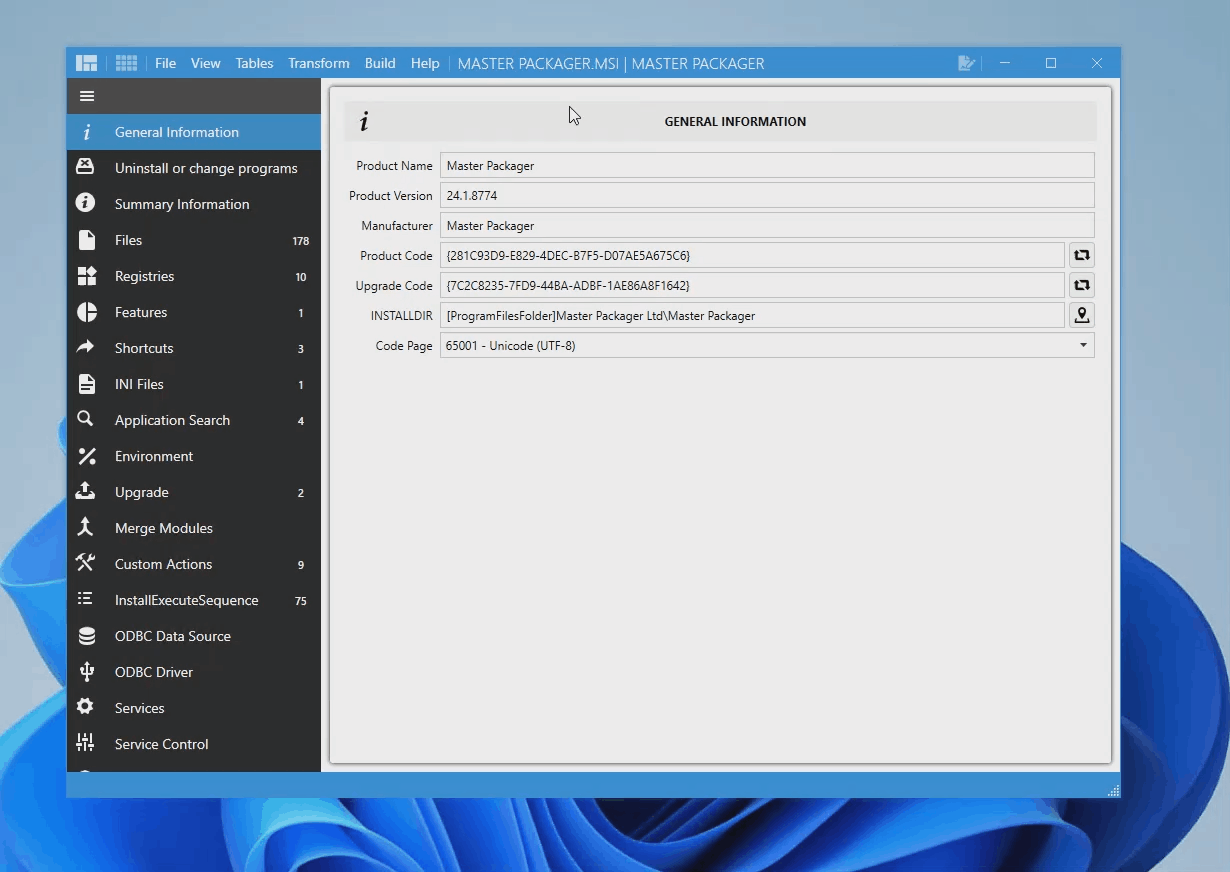Image resolution: width=1230 pixels, height=872 pixels.
Task: Click the INSTALLDIR path field
Action: click(x=752, y=316)
